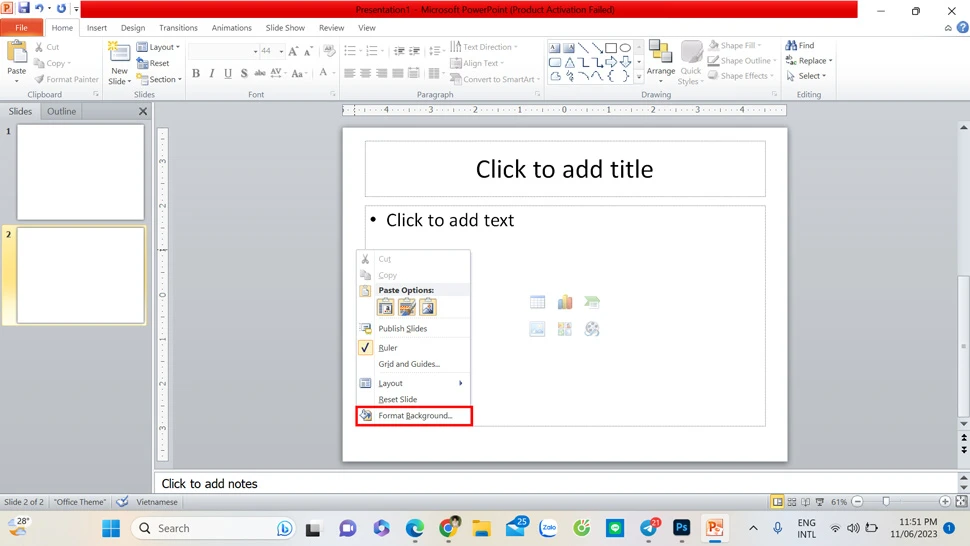Screen dimensions: 970x546
Task: Open Layout submenu in context menu
Action: click(x=414, y=383)
